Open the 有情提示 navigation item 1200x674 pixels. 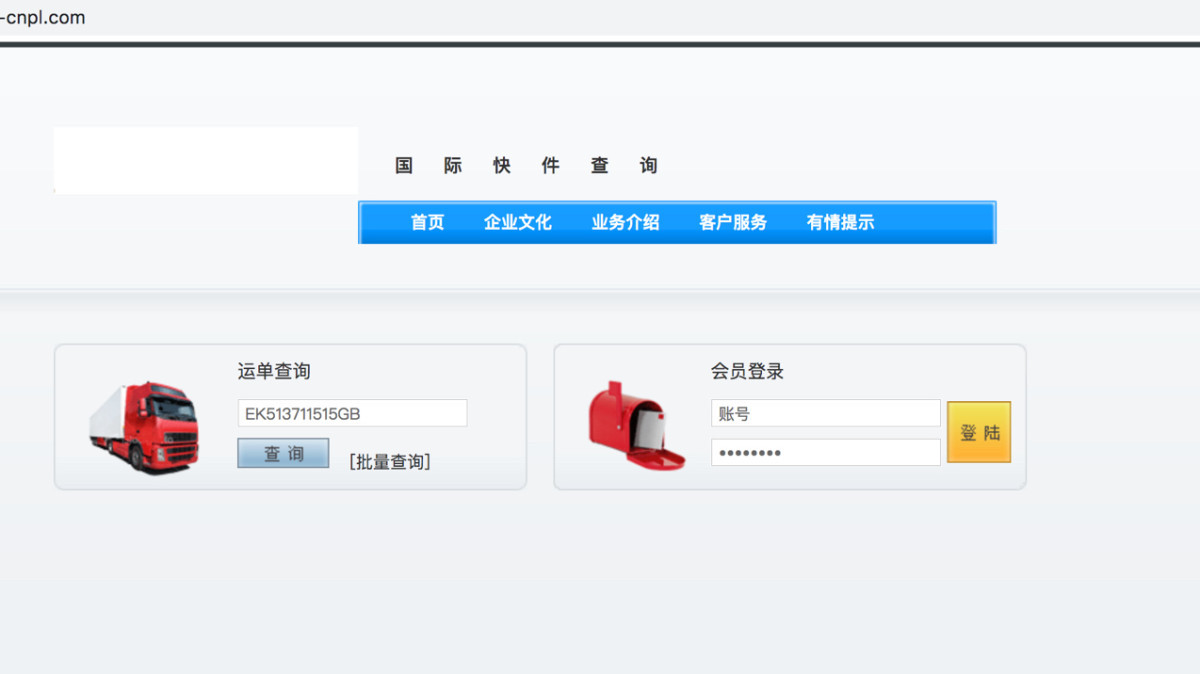(x=839, y=222)
